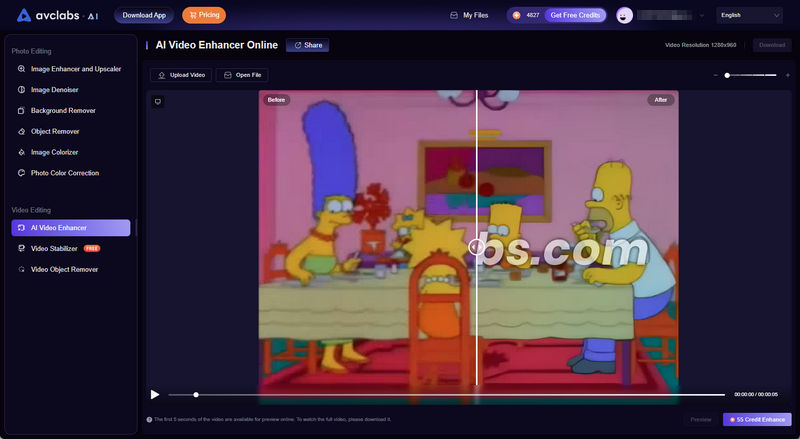The height and width of the screenshot is (439, 800).
Task: Click the 55 Credit Enhance button
Action: [x=757, y=420]
